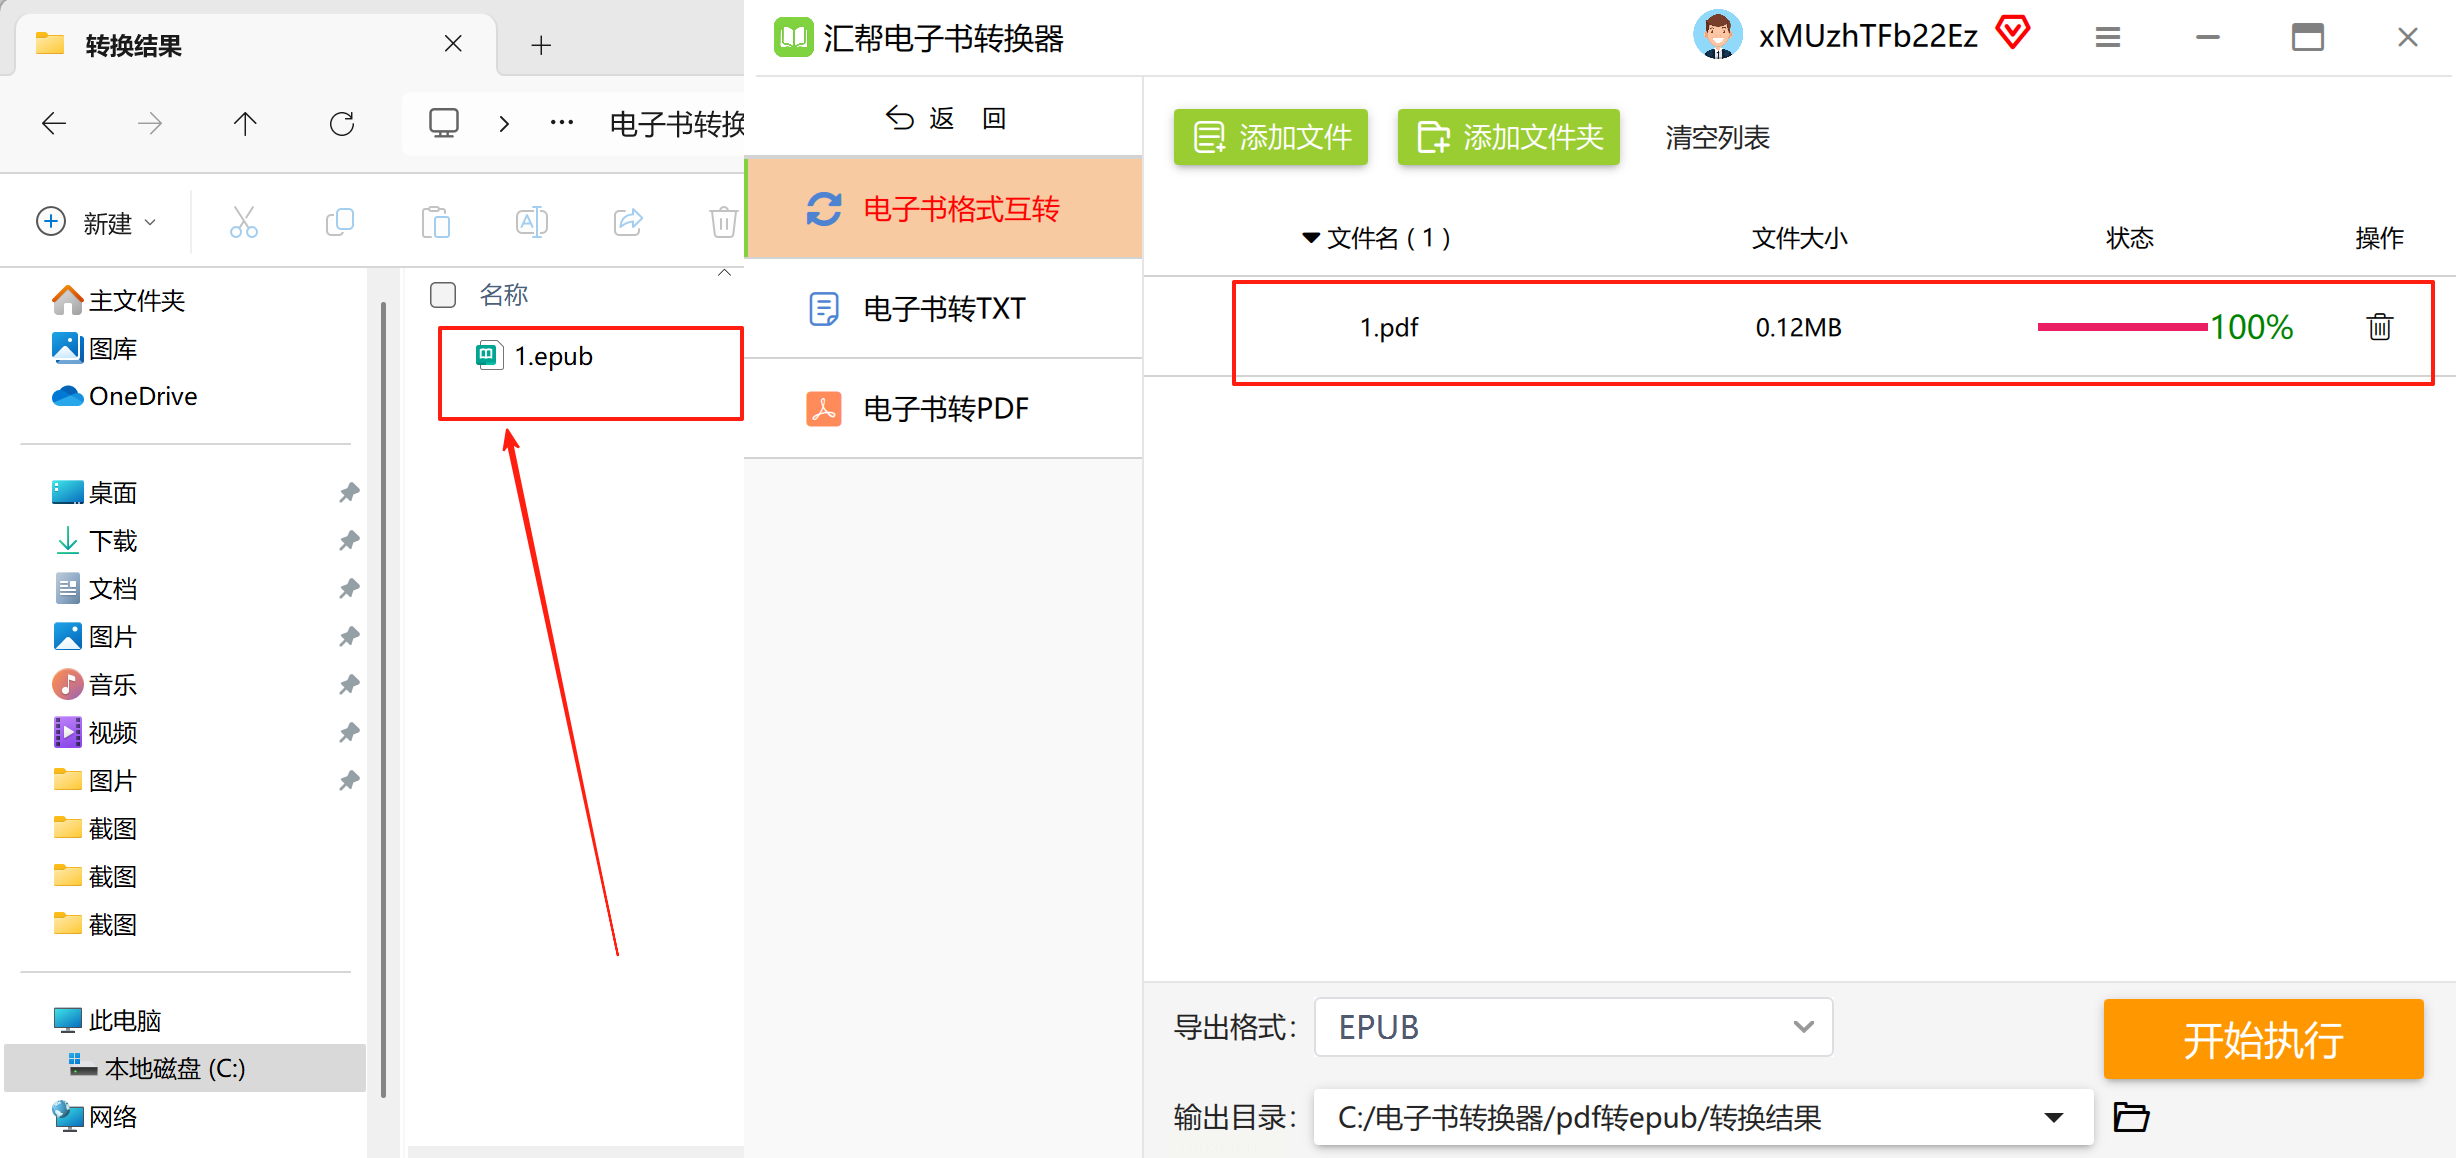Image resolution: width=2456 pixels, height=1158 pixels.
Task: Toggle the select-all checkbox beside 名称
Action: click(x=443, y=295)
